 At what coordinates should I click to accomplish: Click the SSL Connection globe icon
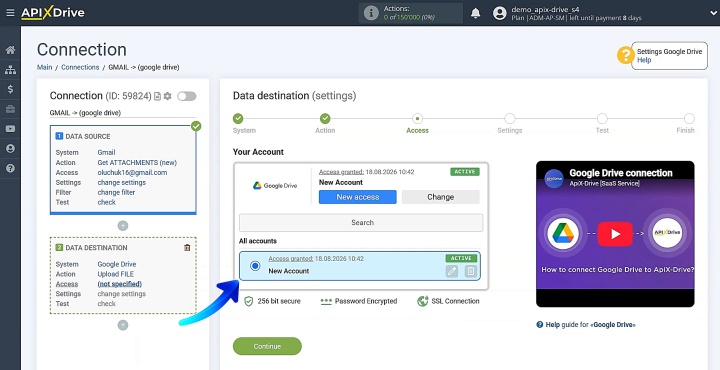tap(422, 301)
